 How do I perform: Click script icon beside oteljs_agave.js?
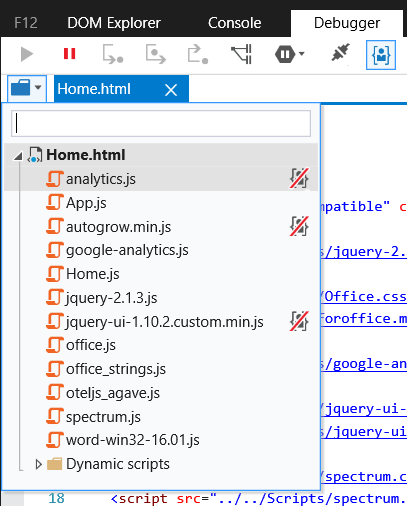click(55, 392)
